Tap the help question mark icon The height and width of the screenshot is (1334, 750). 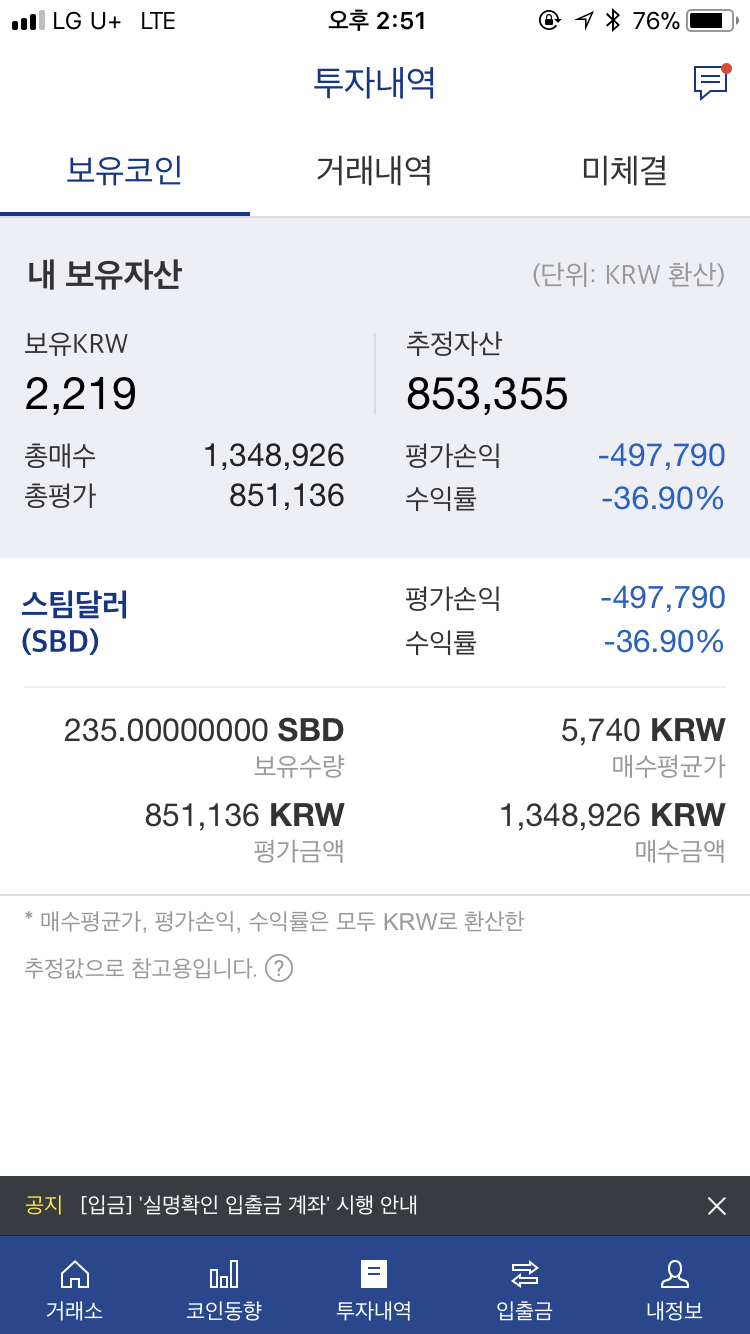279,968
